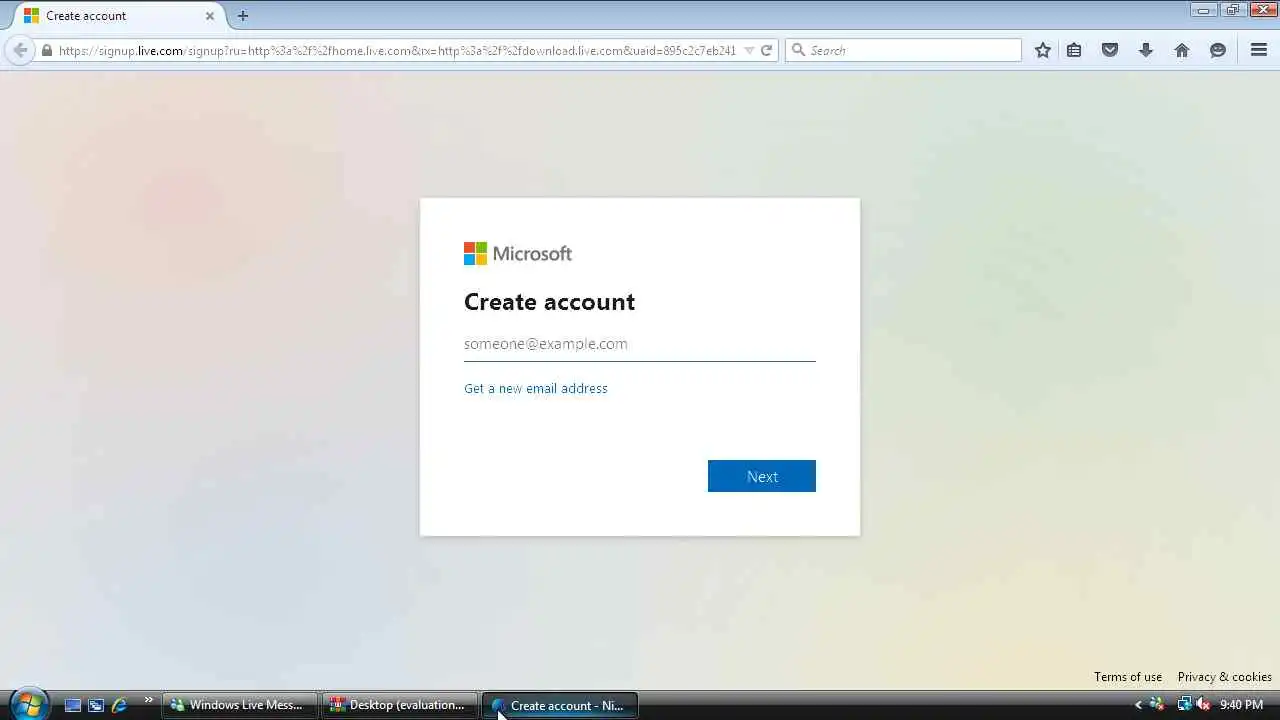1280x720 pixels.
Task: Open the downloads arrow icon
Action: (x=1146, y=50)
